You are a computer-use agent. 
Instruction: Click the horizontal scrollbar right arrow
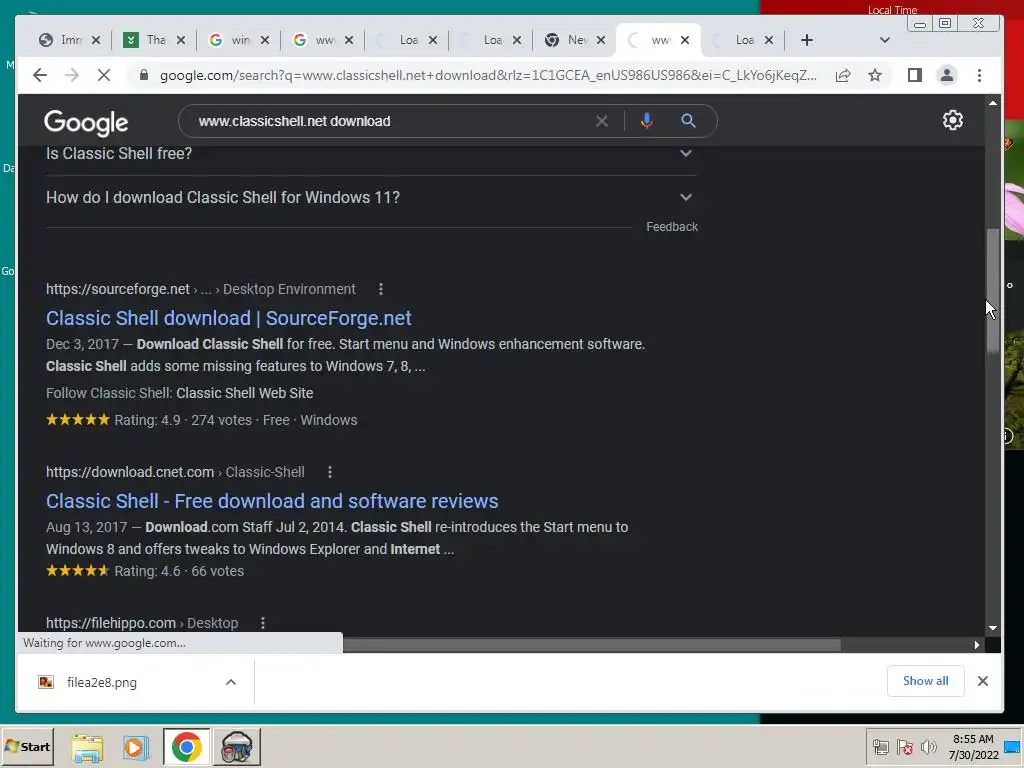click(976, 645)
